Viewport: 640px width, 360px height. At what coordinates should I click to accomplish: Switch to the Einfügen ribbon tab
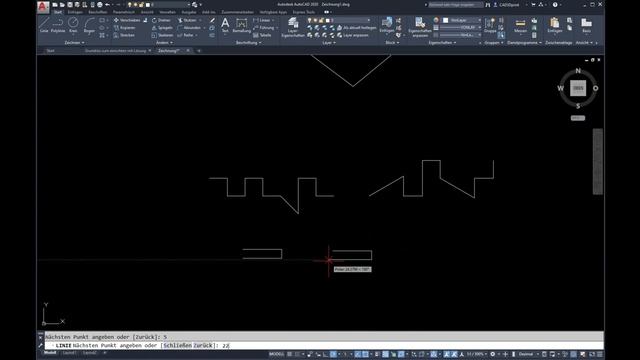point(75,12)
